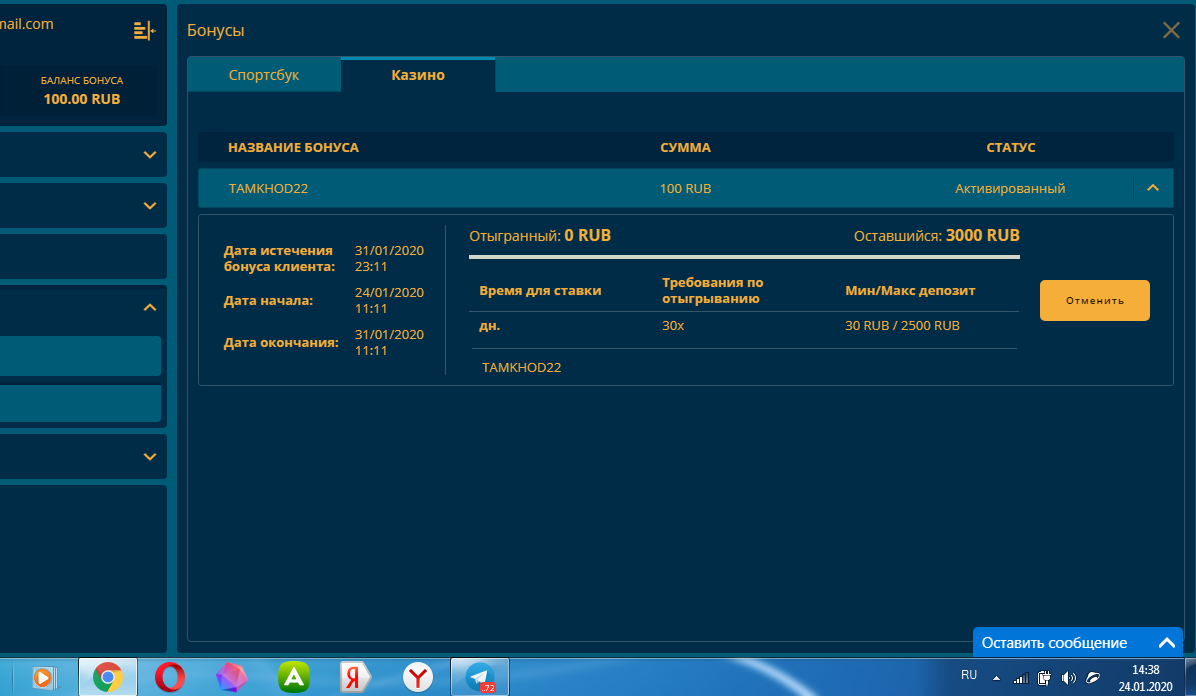Click the RU language indicator in the tray
1196x696 pixels.
[969, 675]
